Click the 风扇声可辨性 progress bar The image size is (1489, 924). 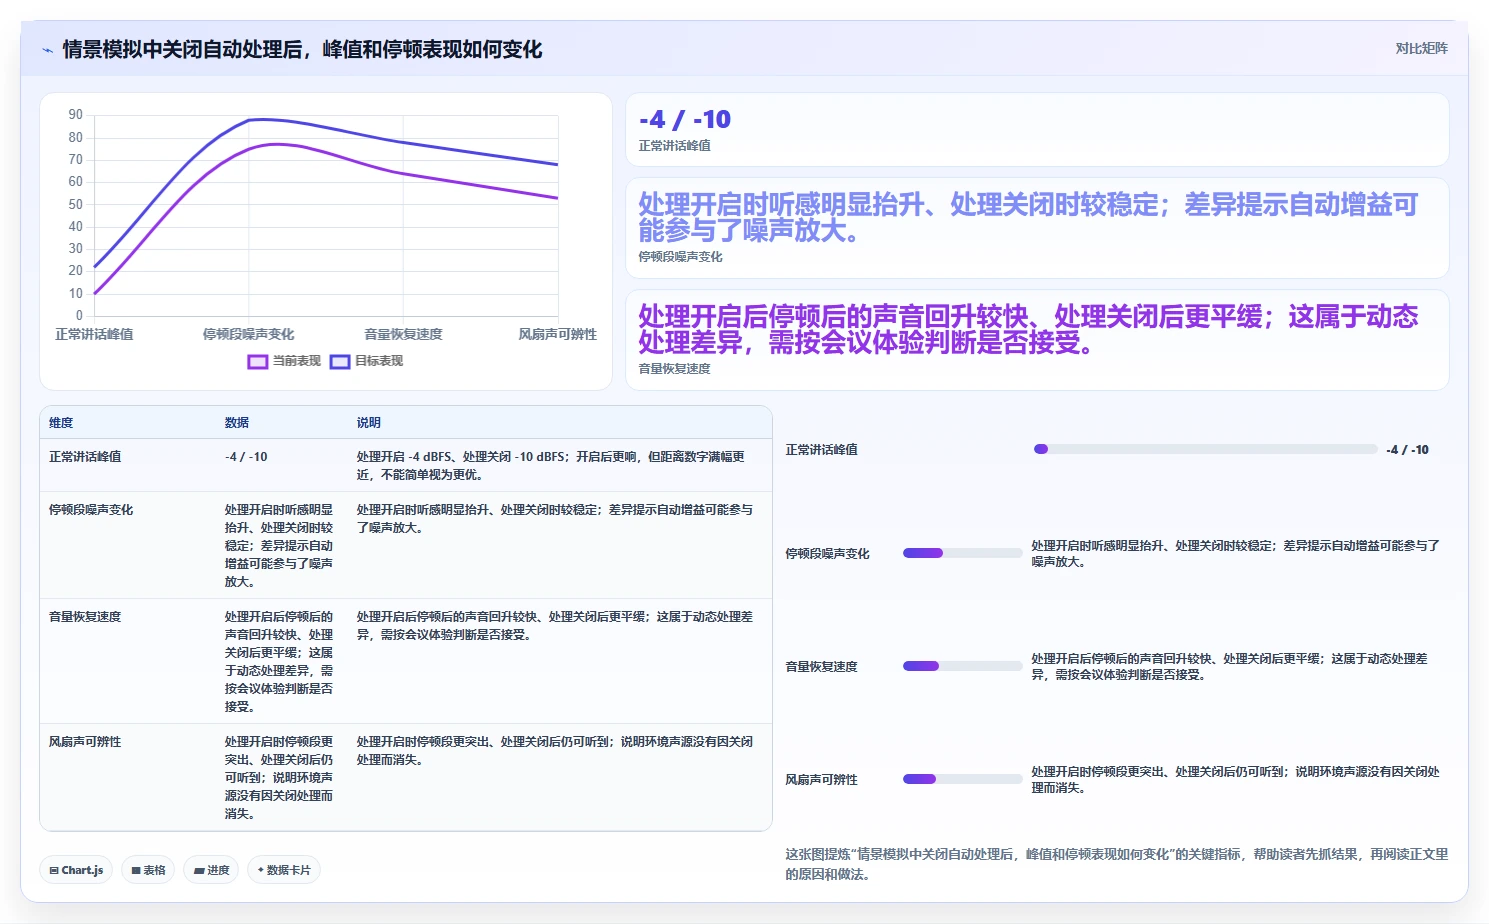tap(963, 779)
